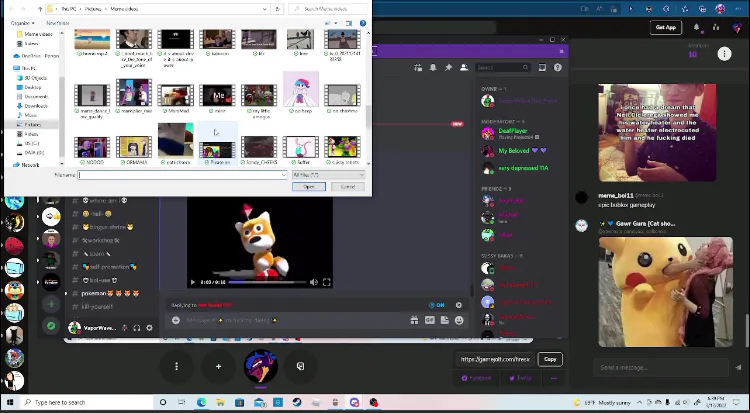Open the pokemon channel in Discord
The width and height of the screenshot is (750, 413).
tap(111, 293)
